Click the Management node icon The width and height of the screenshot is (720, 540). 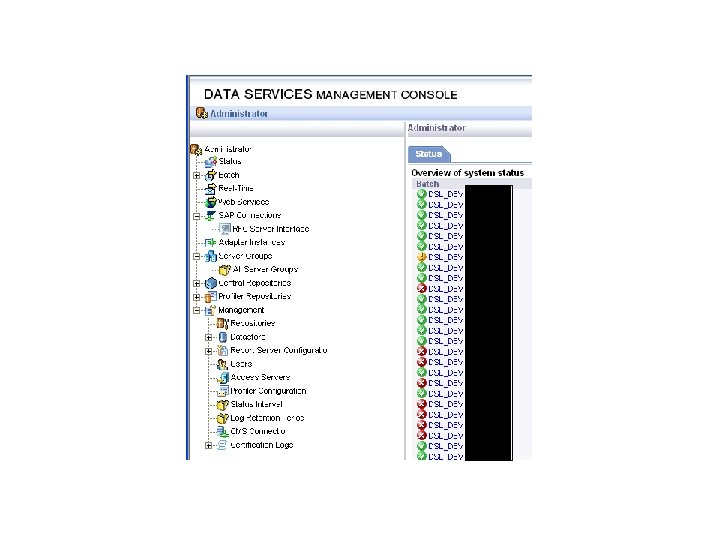211,310
